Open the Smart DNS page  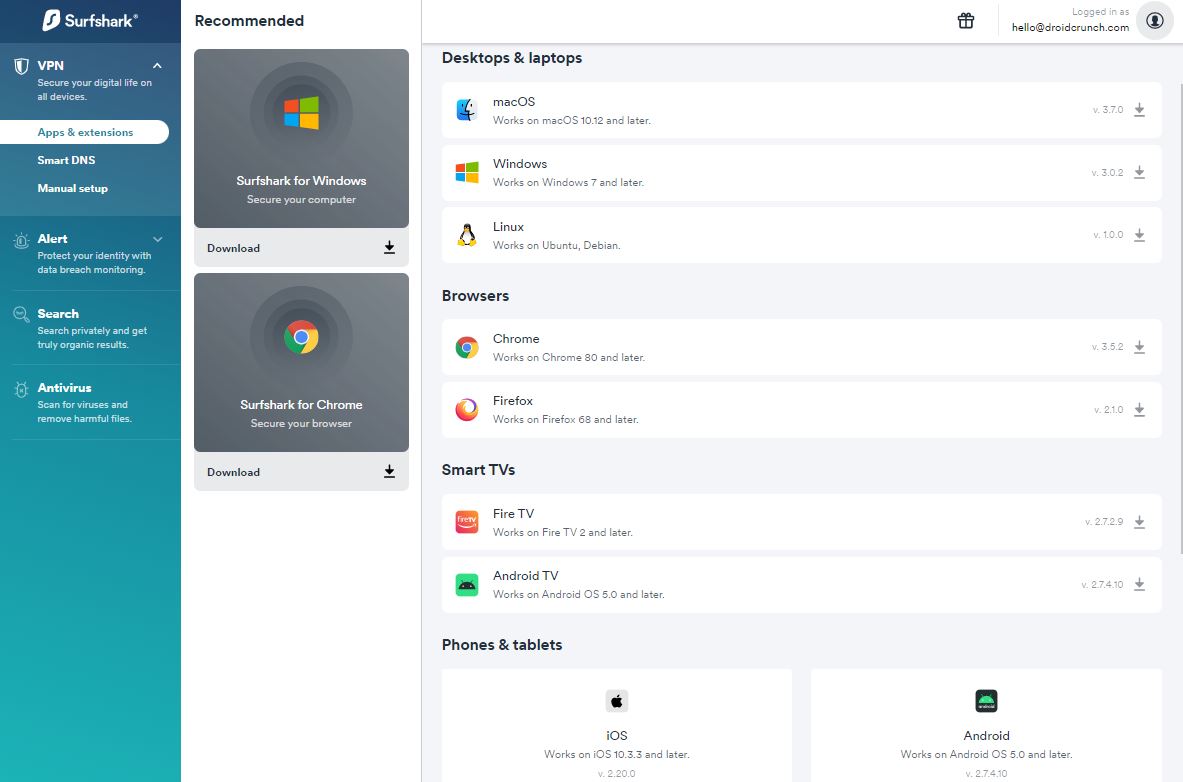tap(66, 160)
